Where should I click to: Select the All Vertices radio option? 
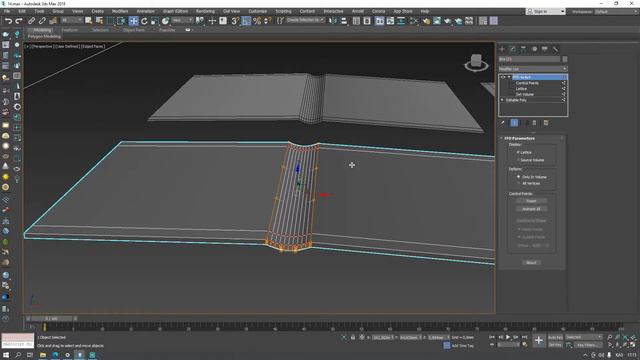[x=518, y=183]
